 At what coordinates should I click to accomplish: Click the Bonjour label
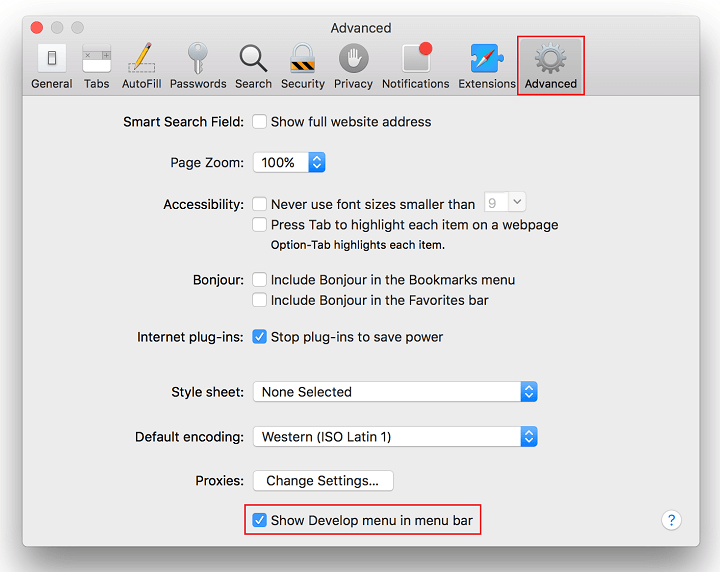tap(218, 280)
